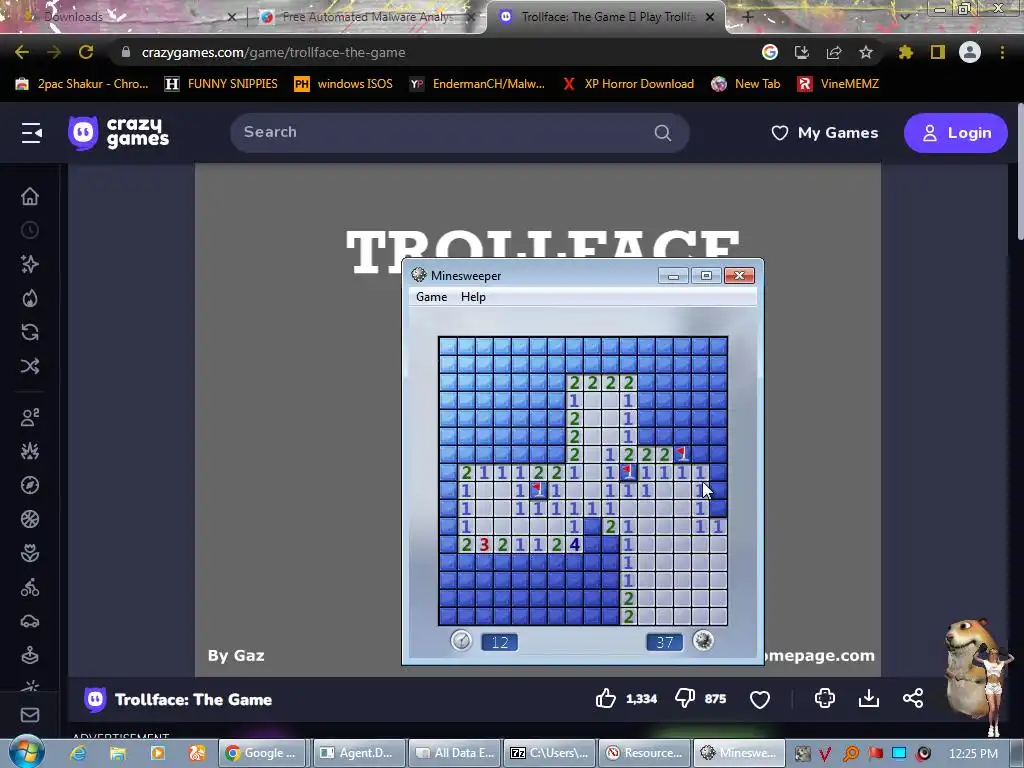Open Updated games refresh icon

(30, 332)
